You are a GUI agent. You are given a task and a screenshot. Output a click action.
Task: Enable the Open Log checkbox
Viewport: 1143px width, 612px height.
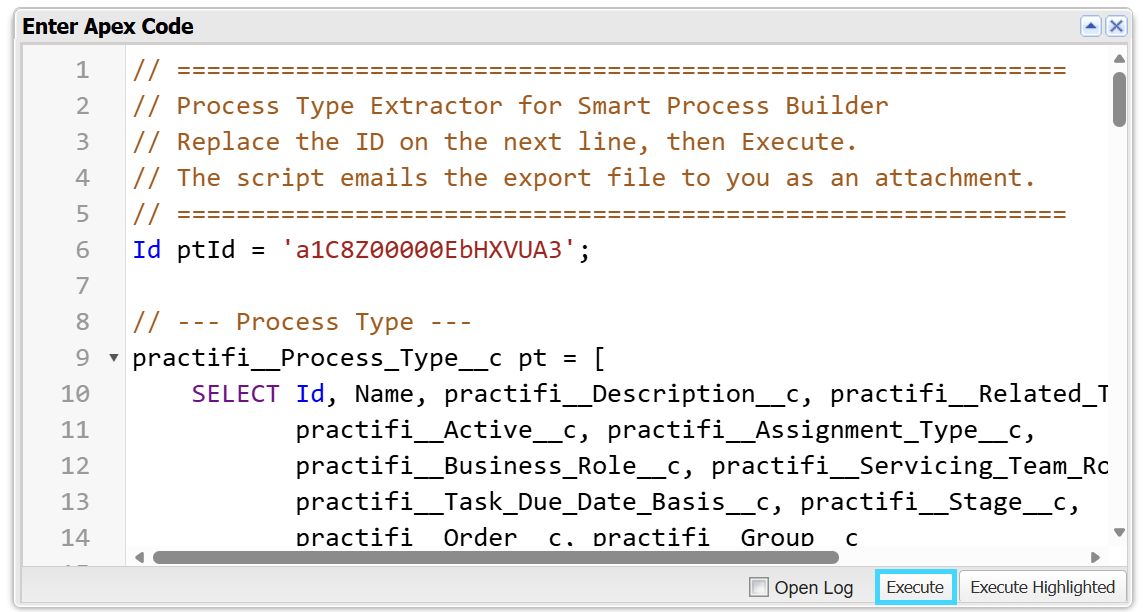pyautogui.click(x=759, y=587)
